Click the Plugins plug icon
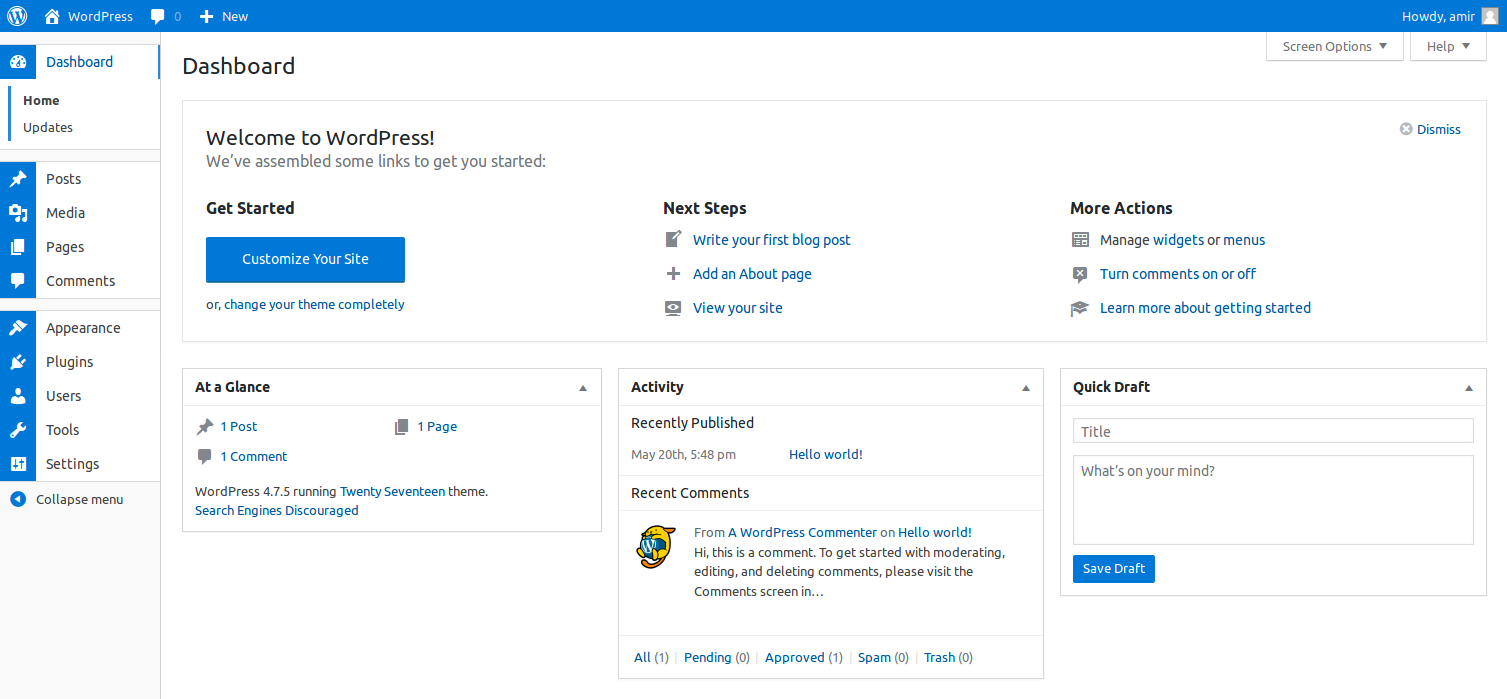Image resolution: width=1507 pixels, height=699 pixels. tap(18, 362)
